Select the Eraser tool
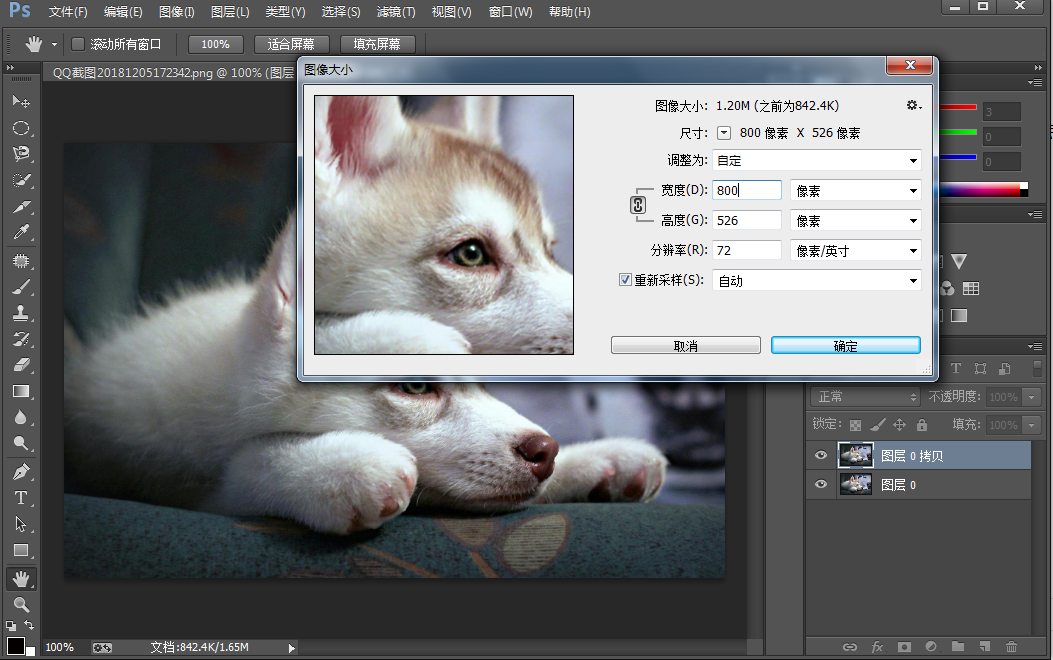1053x660 pixels. coord(21,365)
